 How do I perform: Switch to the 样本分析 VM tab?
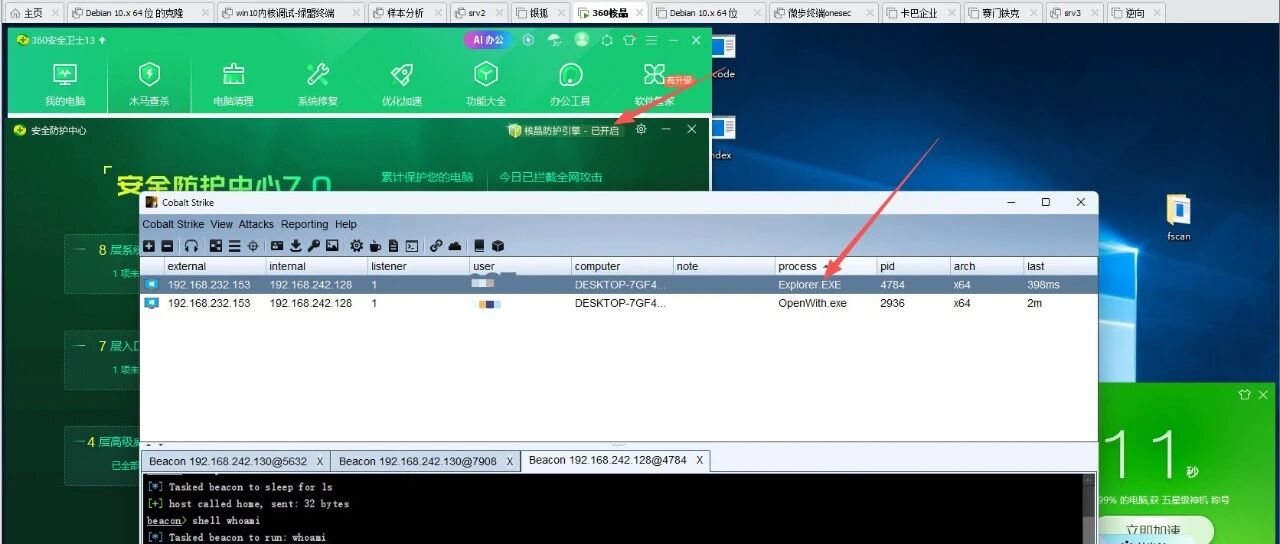[404, 13]
